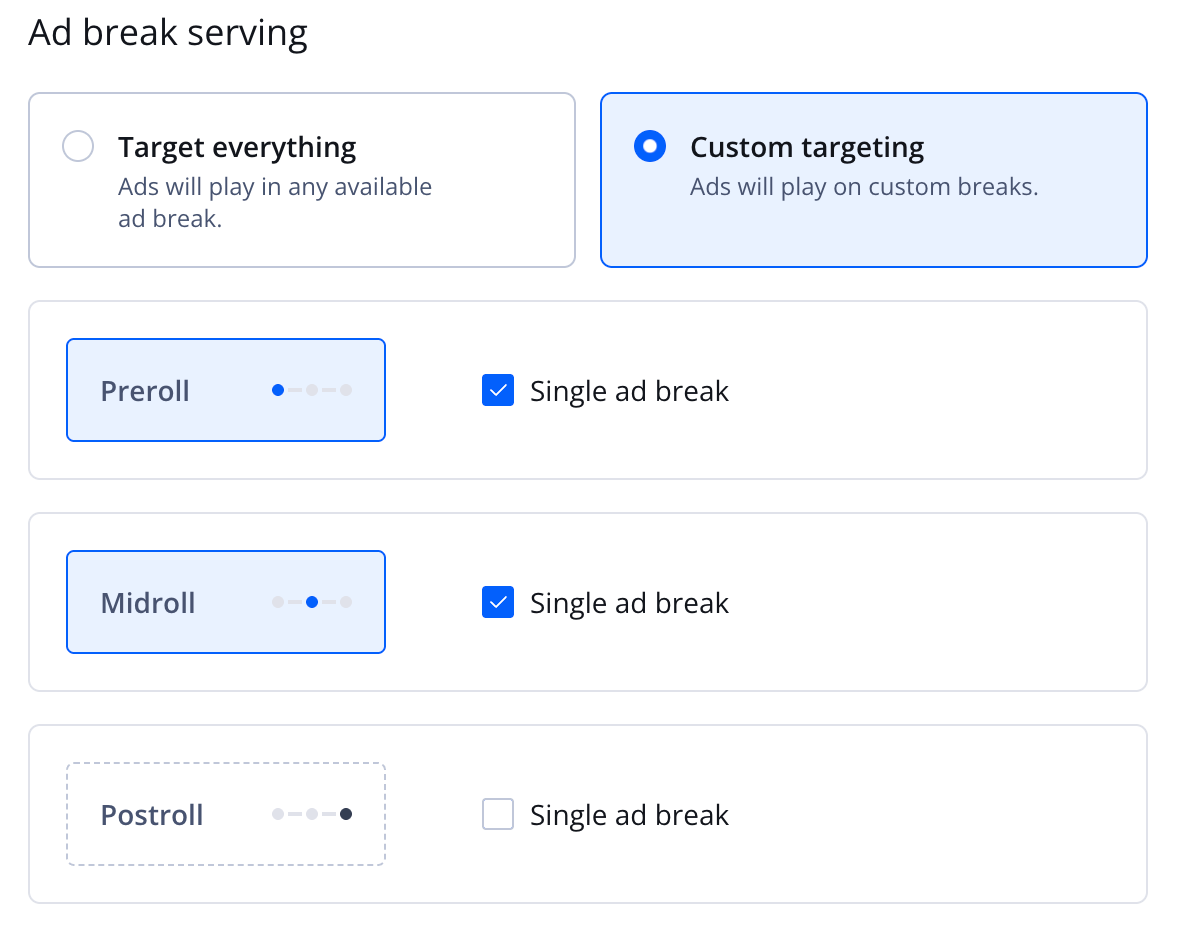
Task: Click the Postroll Single ad break label
Action: pyautogui.click(x=629, y=814)
